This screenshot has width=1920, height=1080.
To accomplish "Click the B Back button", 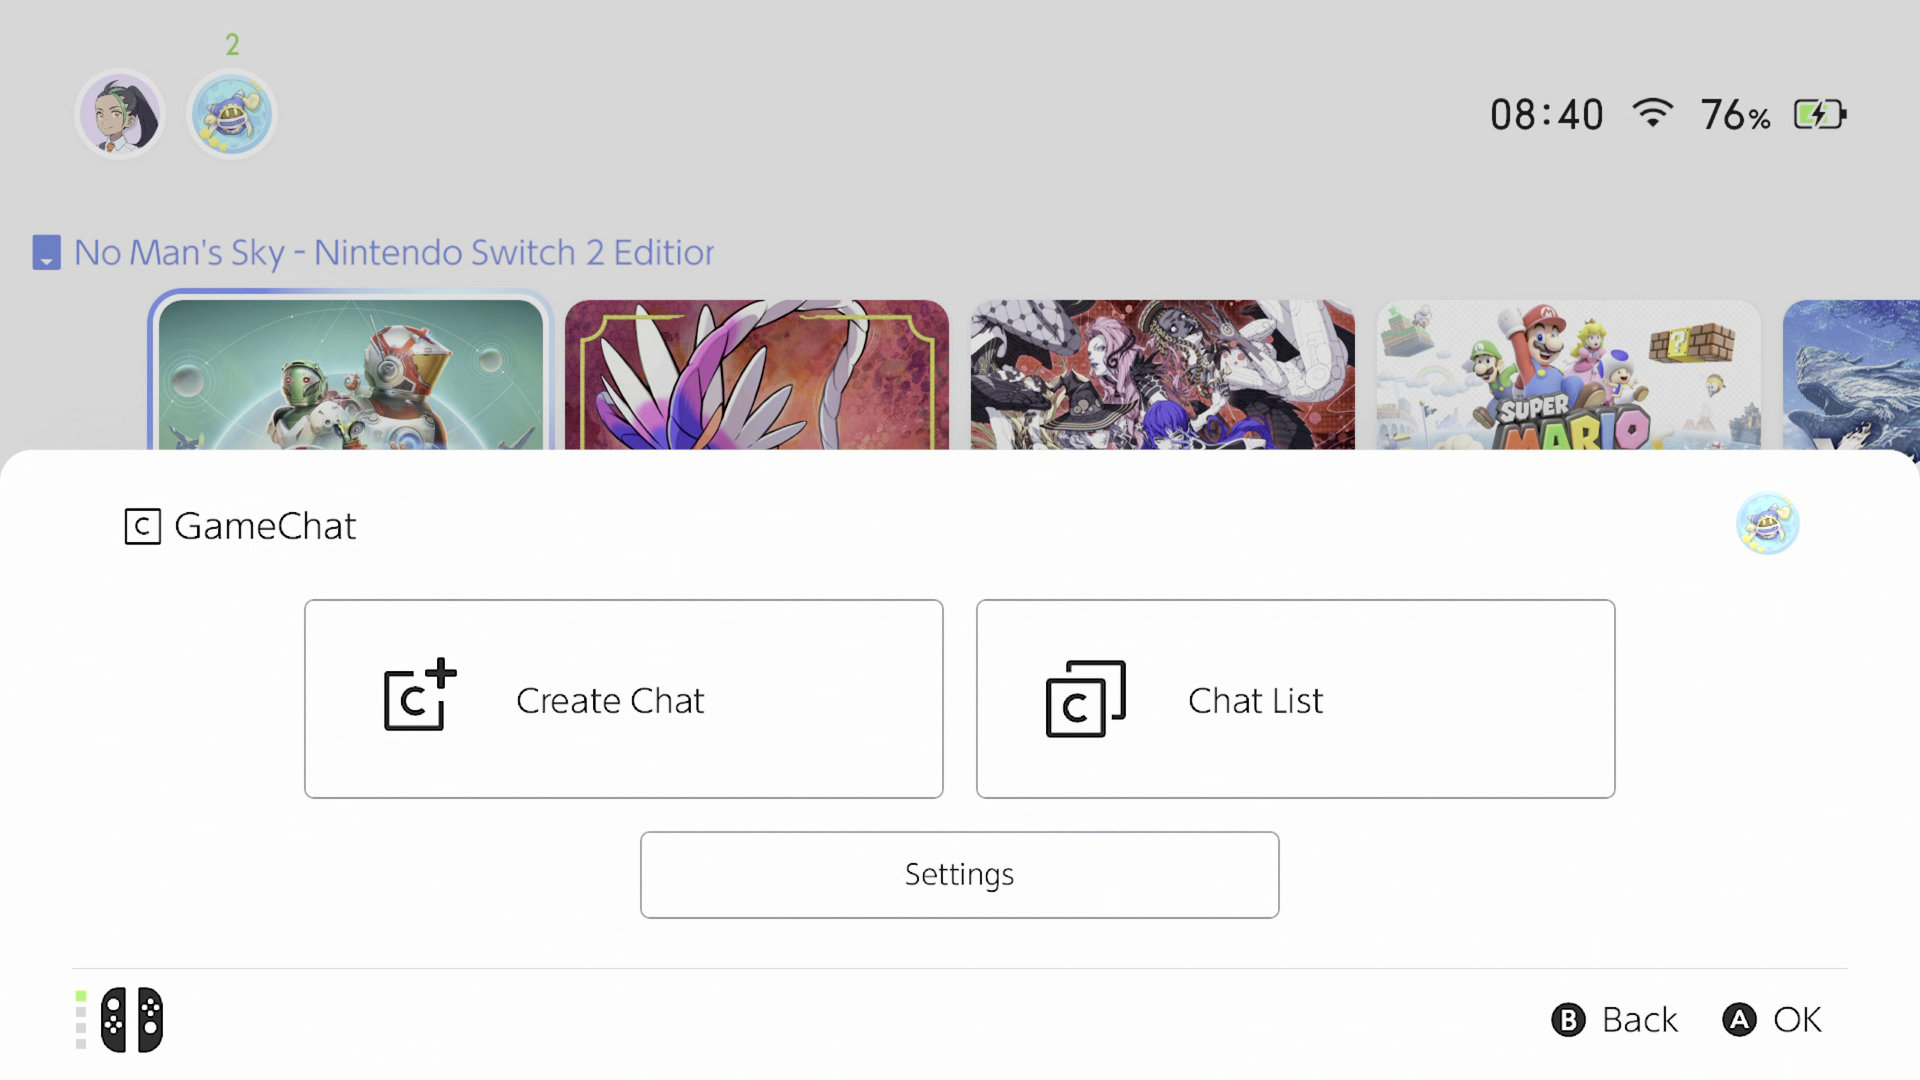I will pos(1614,1020).
